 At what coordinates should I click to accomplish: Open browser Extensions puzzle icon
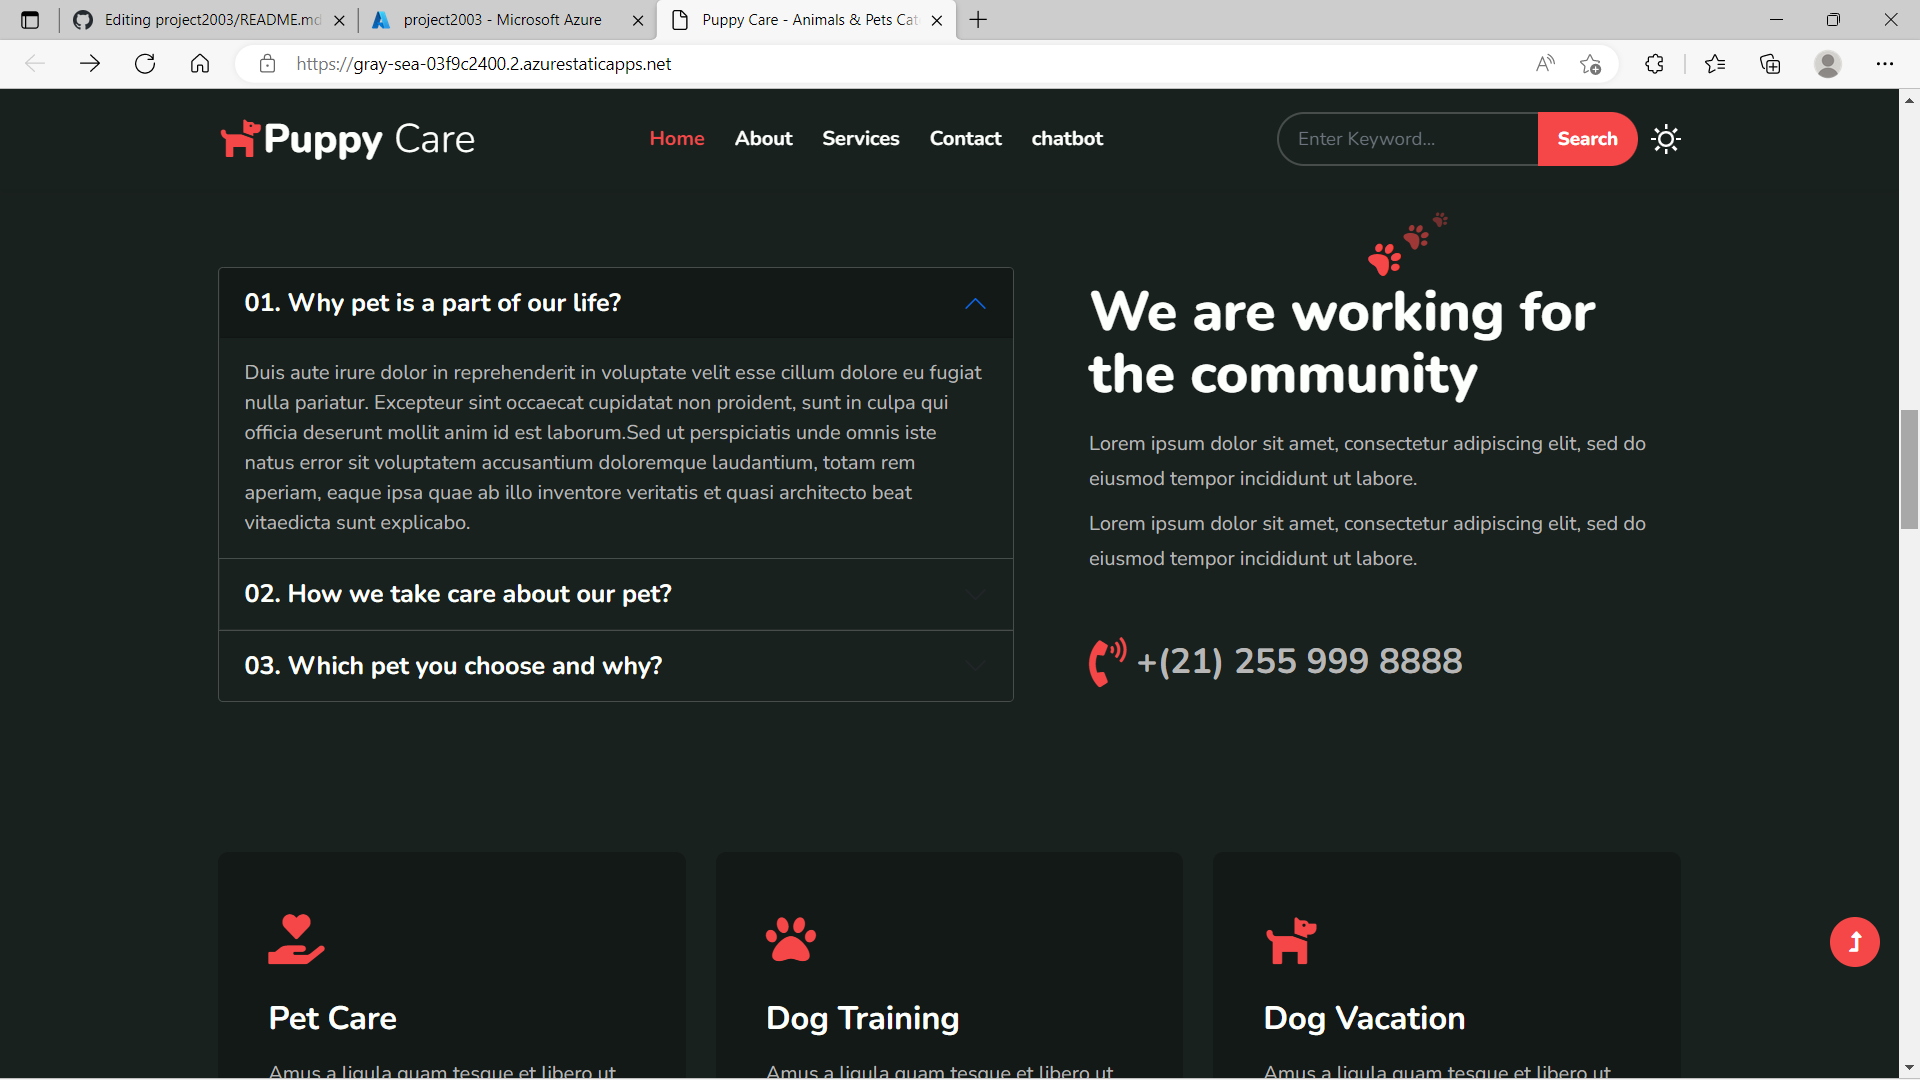1654,64
